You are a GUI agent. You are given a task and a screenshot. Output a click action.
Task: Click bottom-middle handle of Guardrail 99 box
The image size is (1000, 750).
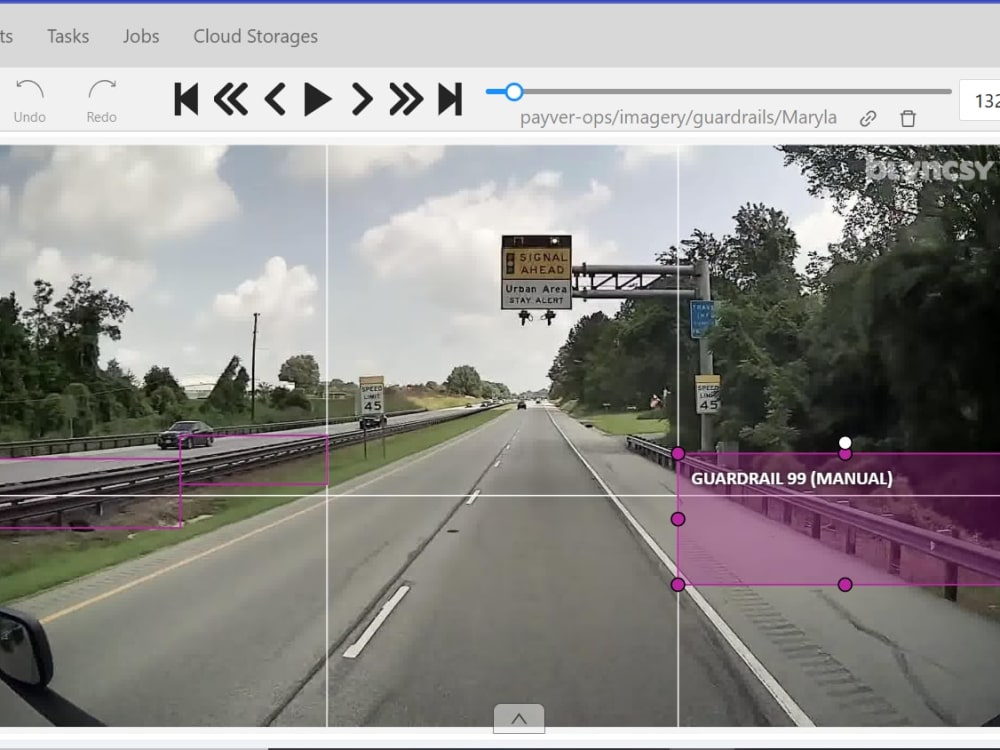click(845, 584)
